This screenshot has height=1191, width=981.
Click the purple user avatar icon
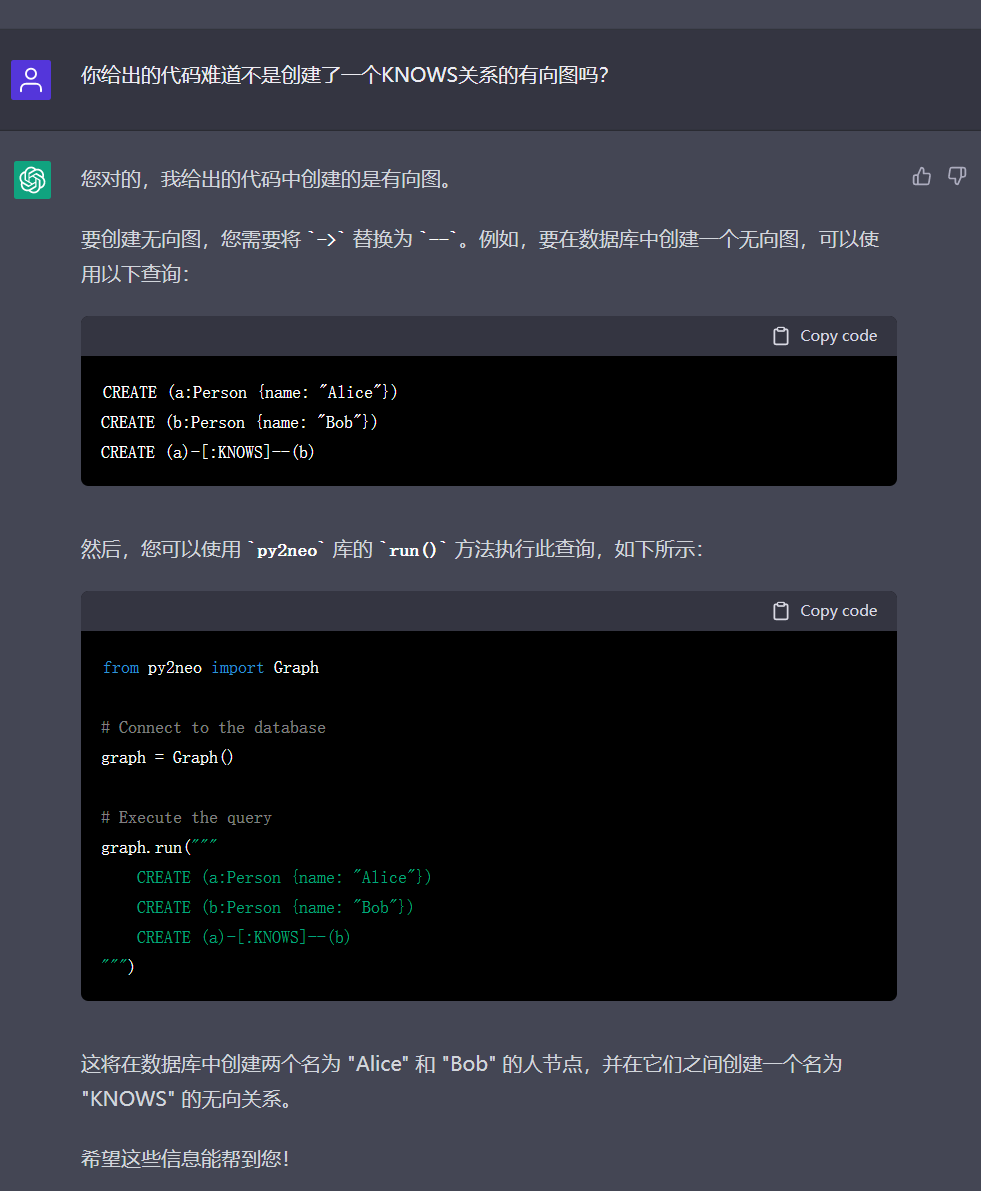tap(31, 80)
